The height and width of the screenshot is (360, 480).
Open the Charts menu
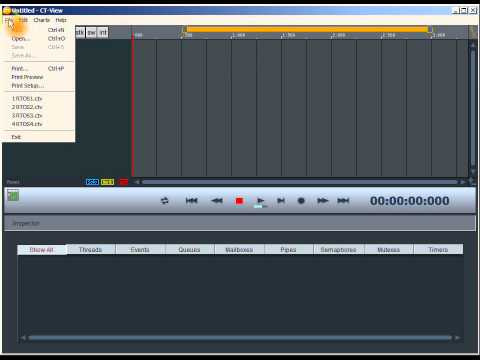click(x=42, y=20)
